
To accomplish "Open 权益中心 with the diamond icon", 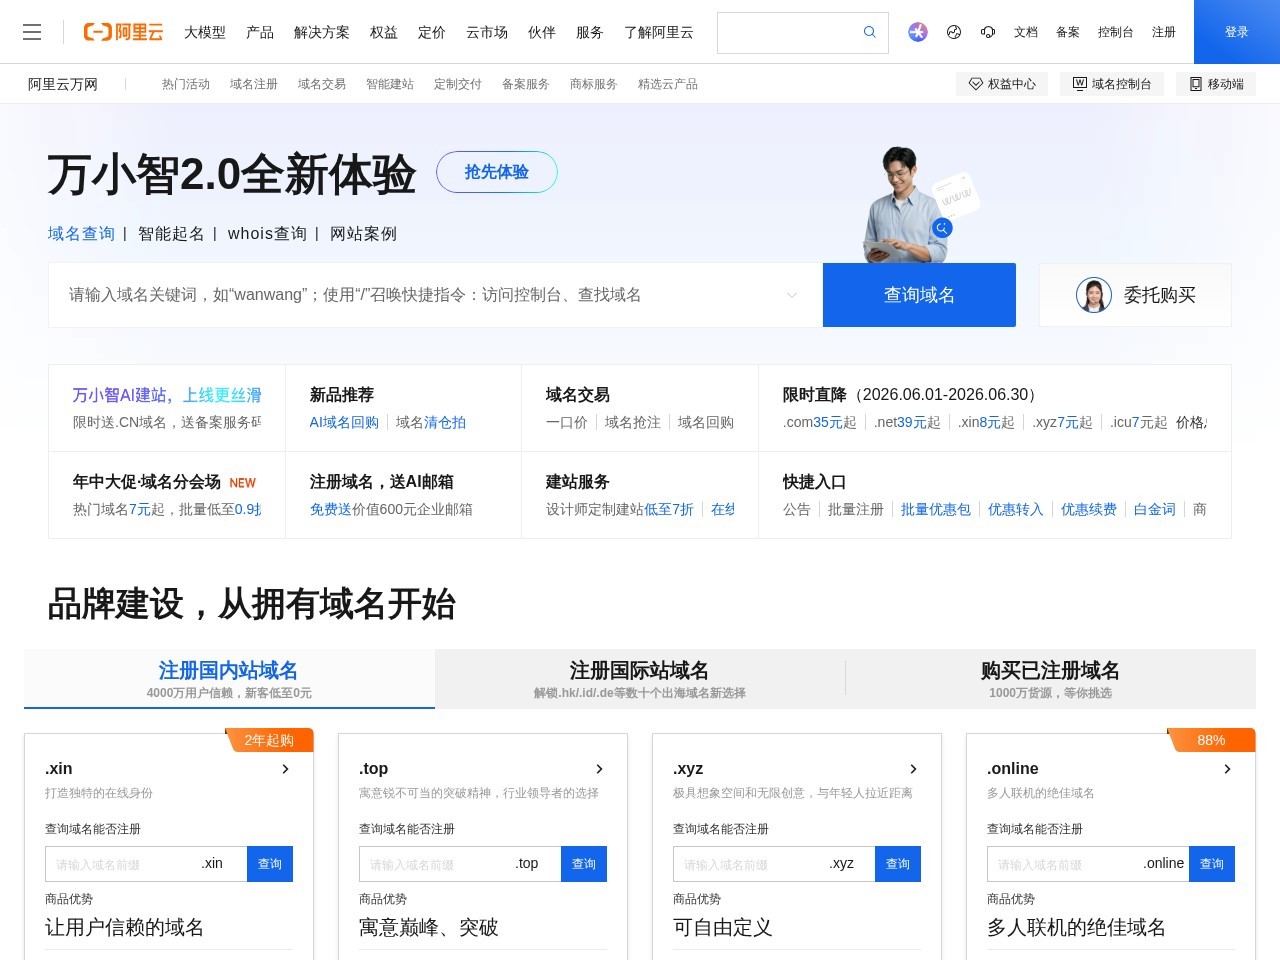I will 1002,84.
